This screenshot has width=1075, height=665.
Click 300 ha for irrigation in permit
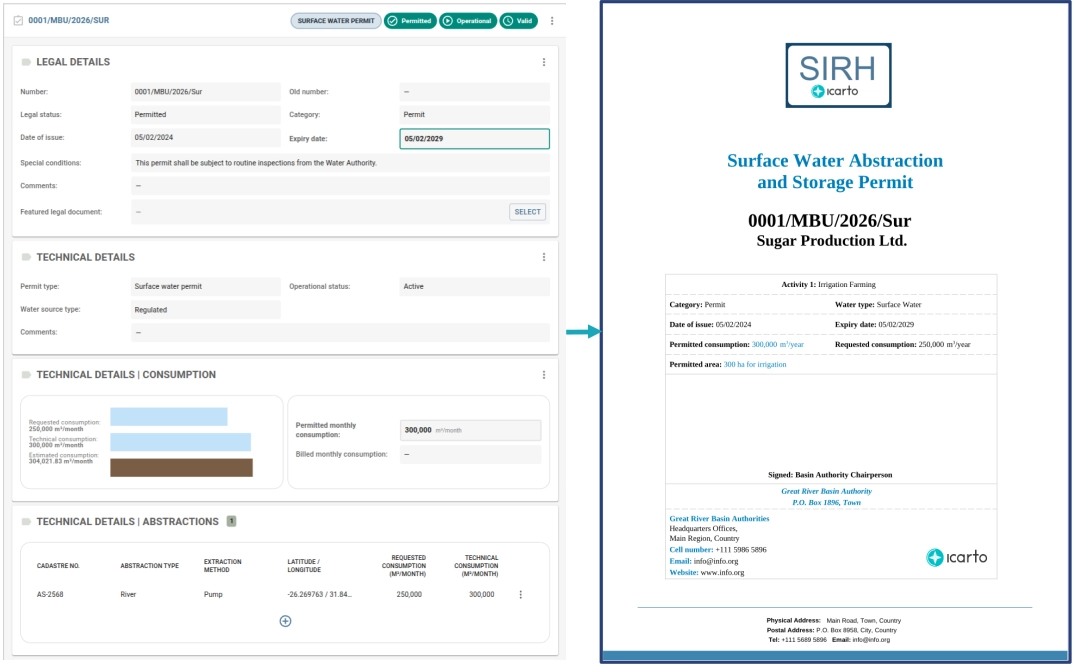point(755,365)
